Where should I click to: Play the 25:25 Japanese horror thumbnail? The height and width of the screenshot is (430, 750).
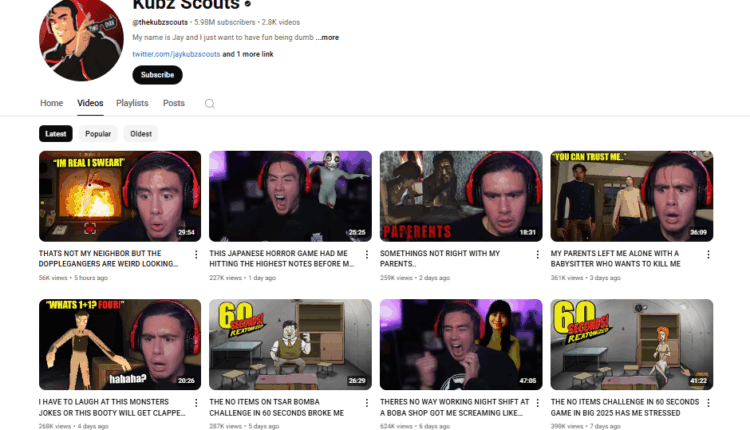point(290,196)
